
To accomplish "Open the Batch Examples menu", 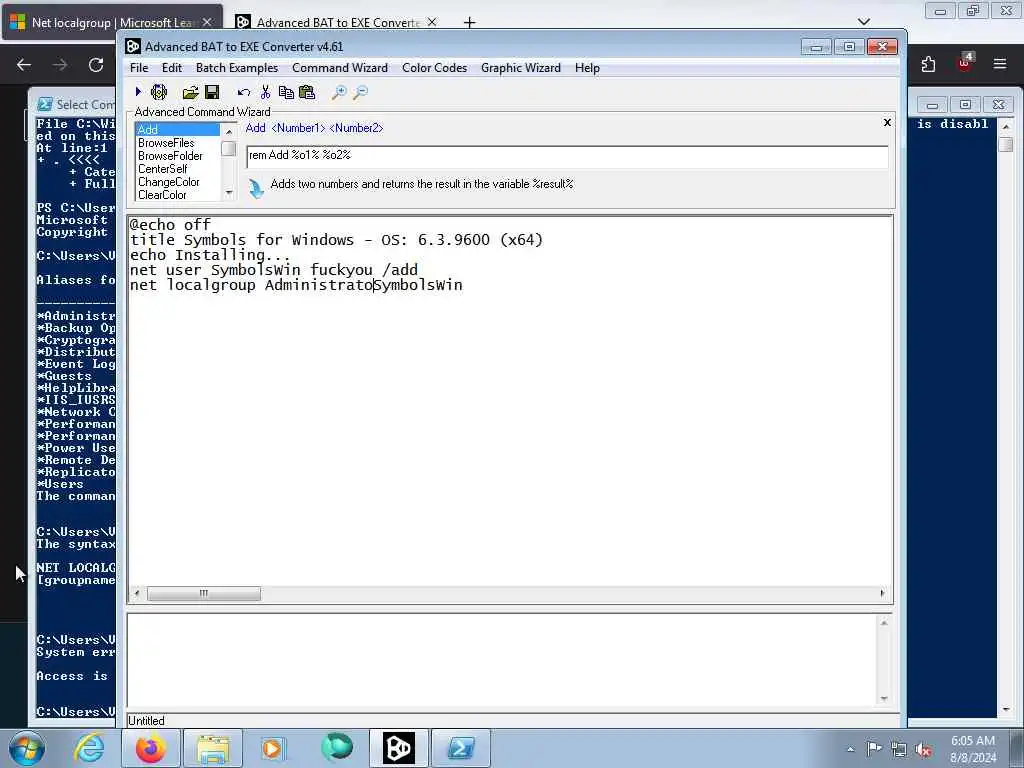I will coord(237,68).
